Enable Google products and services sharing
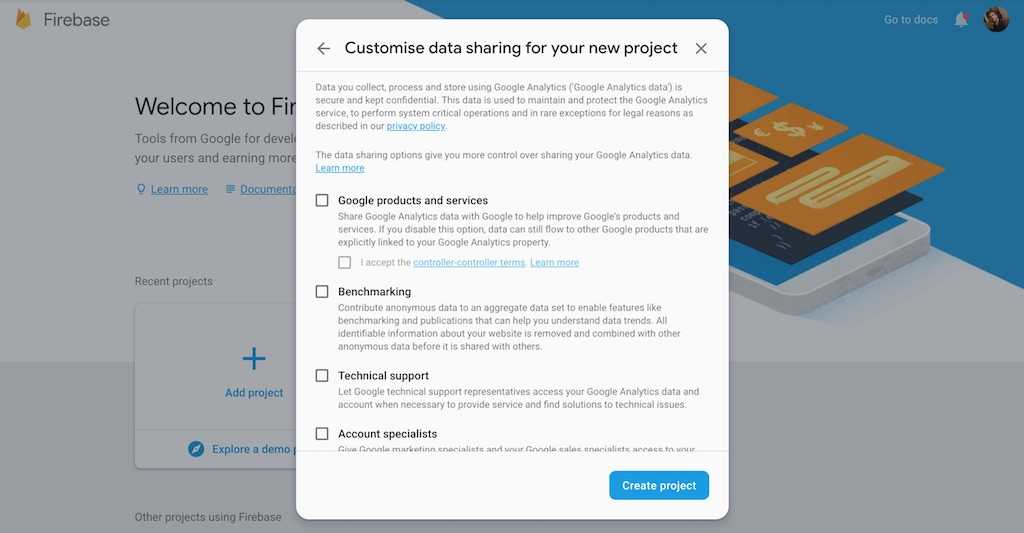The height and width of the screenshot is (533, 1024). tap(322, 200)
